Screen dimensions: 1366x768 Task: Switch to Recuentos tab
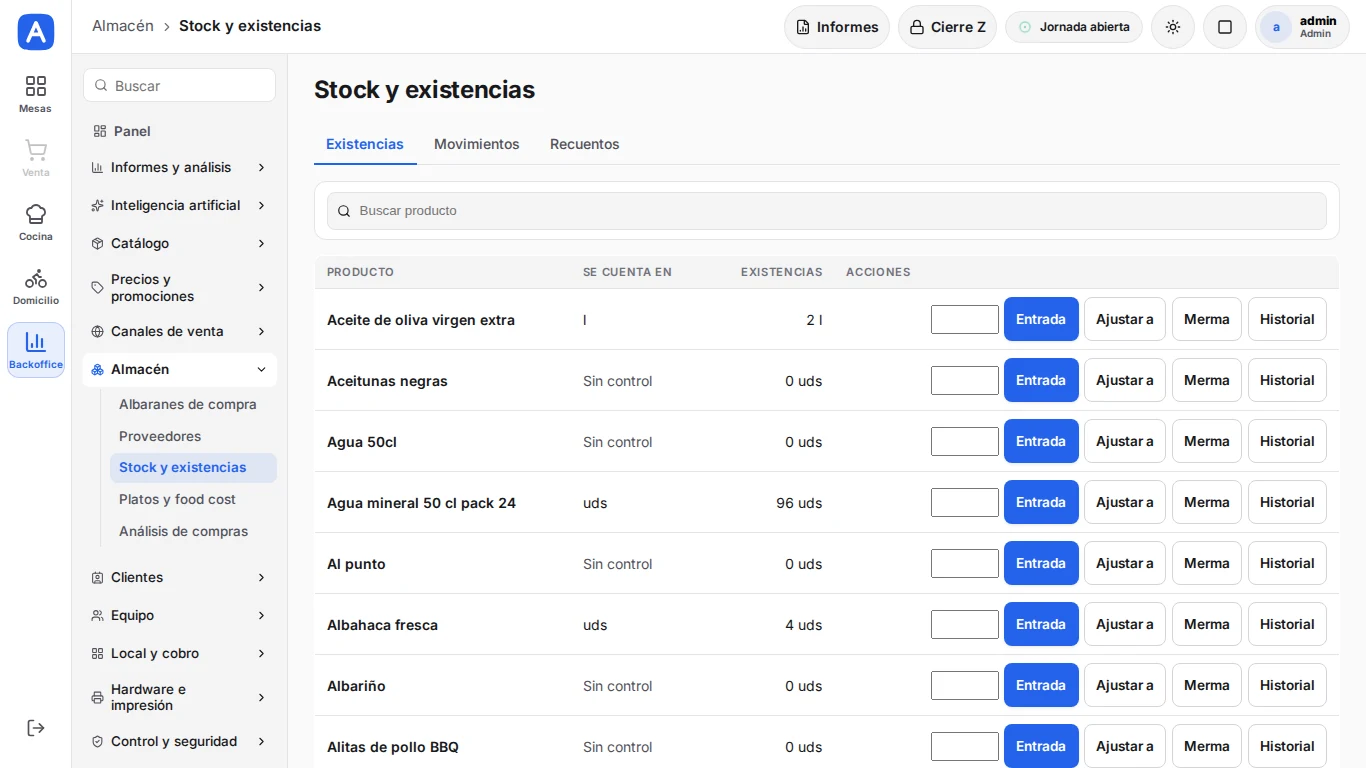[x=585, y=144]
